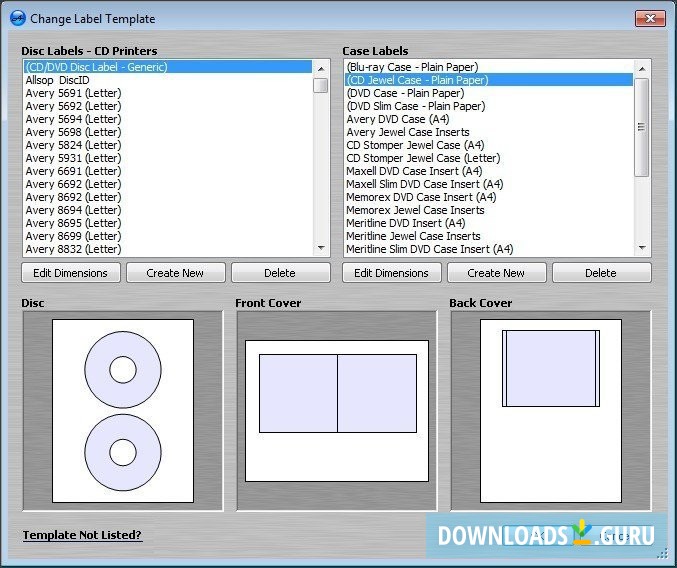Select Avery DVD Case (A4)

click(x=489, y=119)
